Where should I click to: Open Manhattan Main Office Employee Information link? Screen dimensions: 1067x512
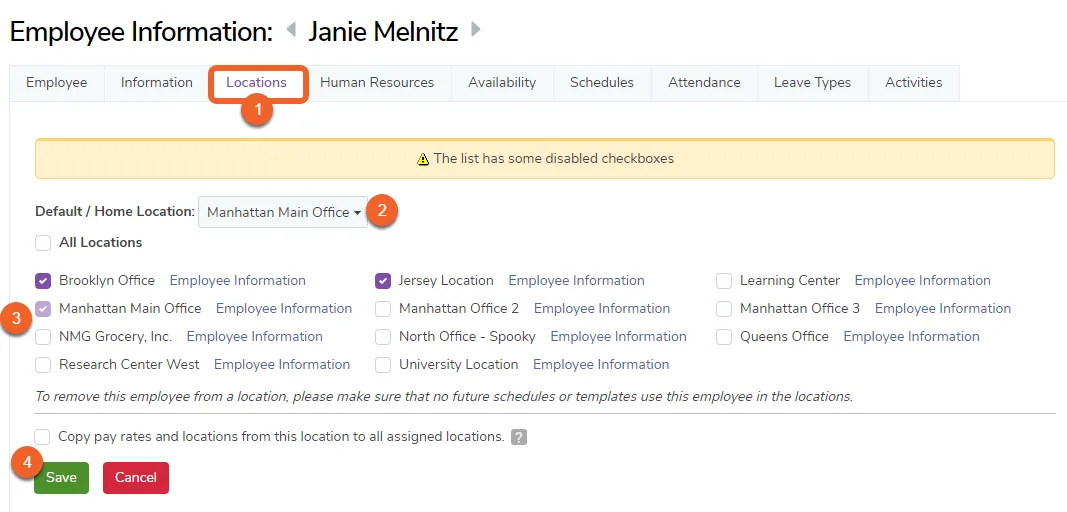(x=284, y=308)
